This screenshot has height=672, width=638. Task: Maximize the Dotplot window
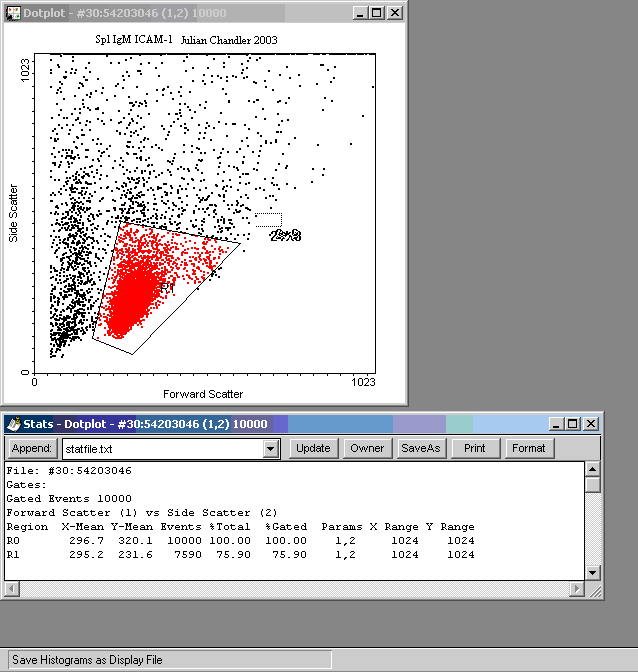(376, 13)
